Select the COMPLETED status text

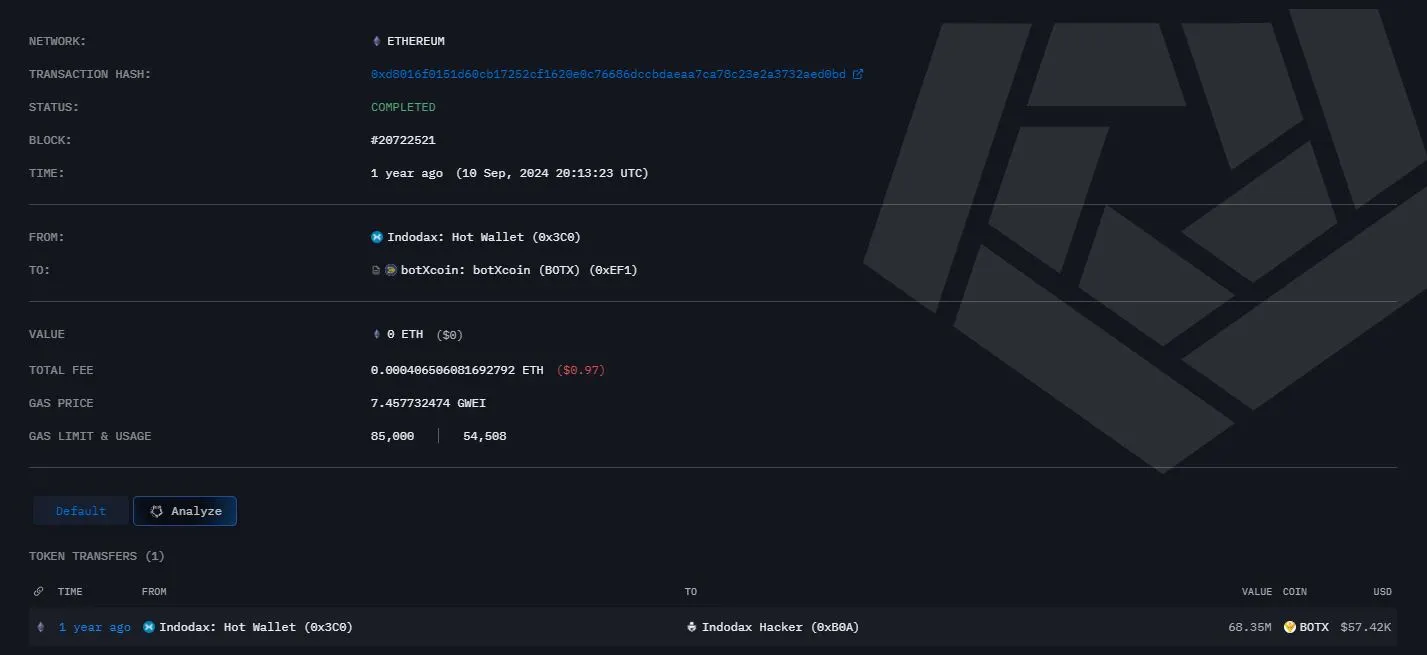pyautogui.click(x=403, y=107)
